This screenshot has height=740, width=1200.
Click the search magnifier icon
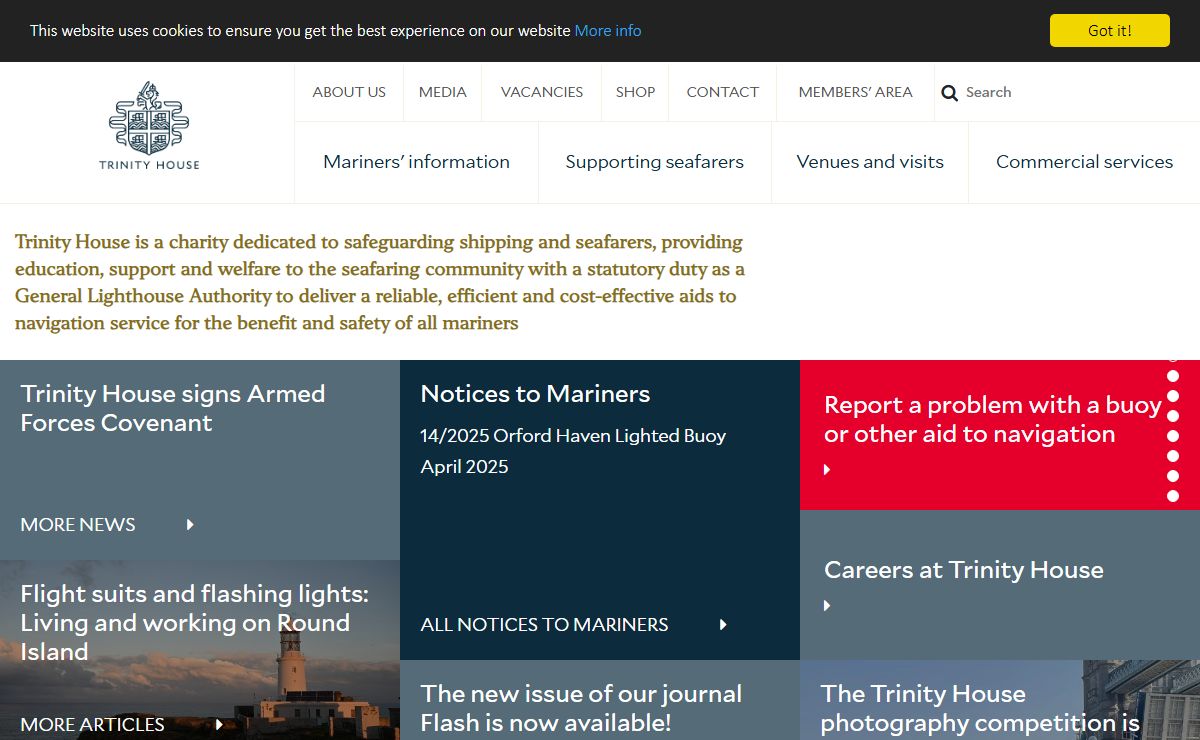[950, 93]
